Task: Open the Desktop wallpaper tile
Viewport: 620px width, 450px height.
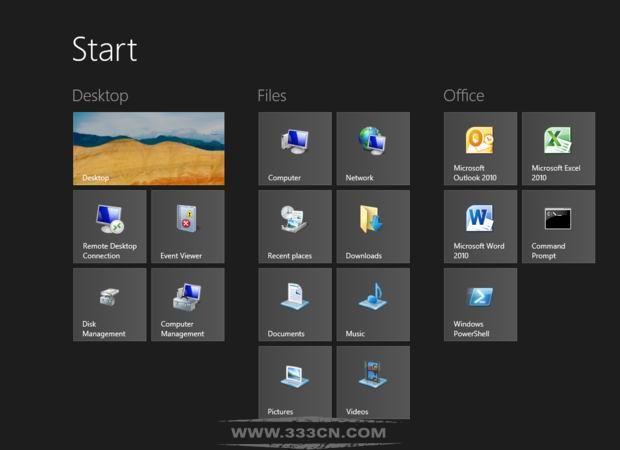Action: pos(149,149)
